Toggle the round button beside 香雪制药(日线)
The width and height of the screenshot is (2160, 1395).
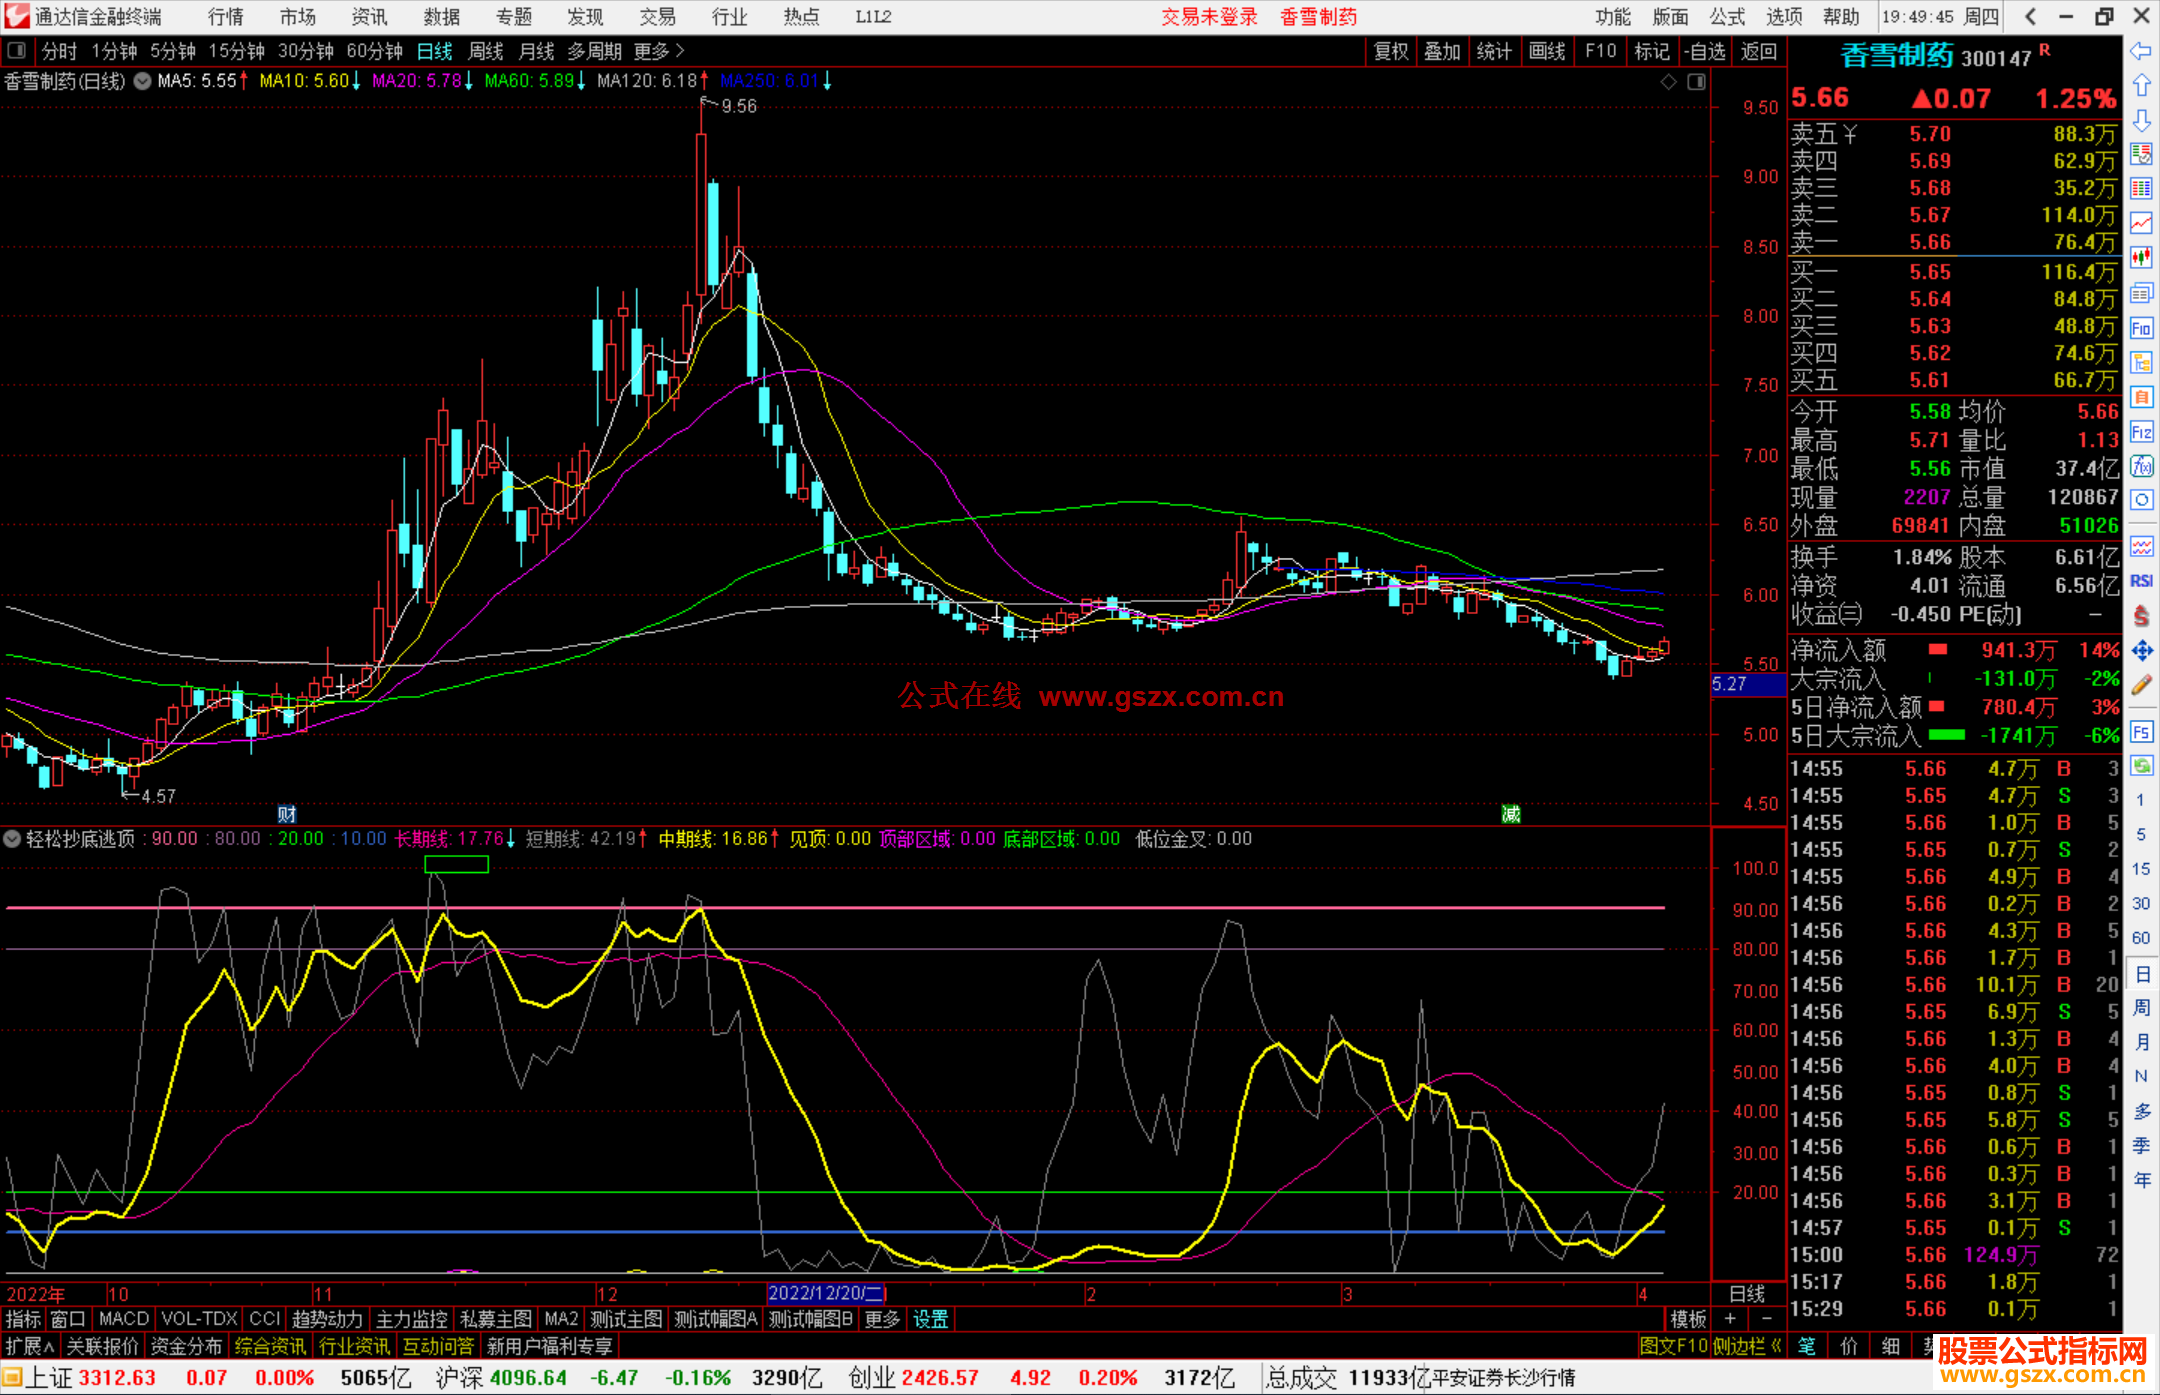pos(143,81)
